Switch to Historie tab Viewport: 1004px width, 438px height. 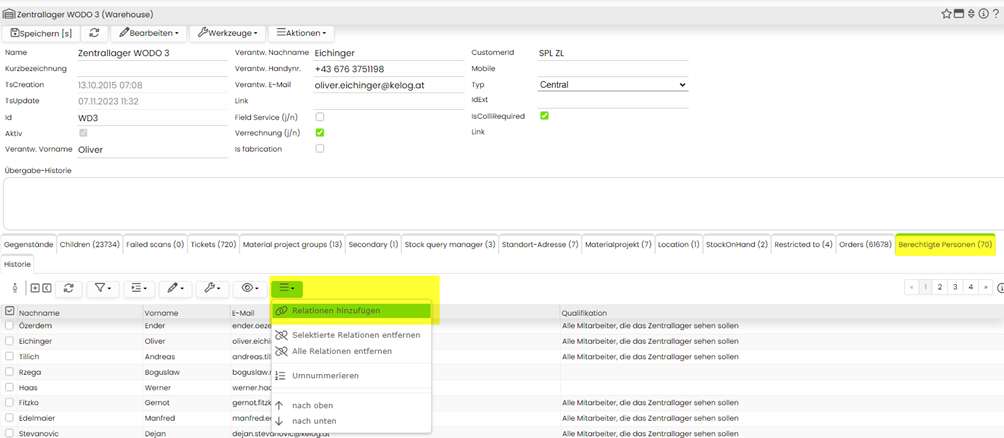[17, 264]
